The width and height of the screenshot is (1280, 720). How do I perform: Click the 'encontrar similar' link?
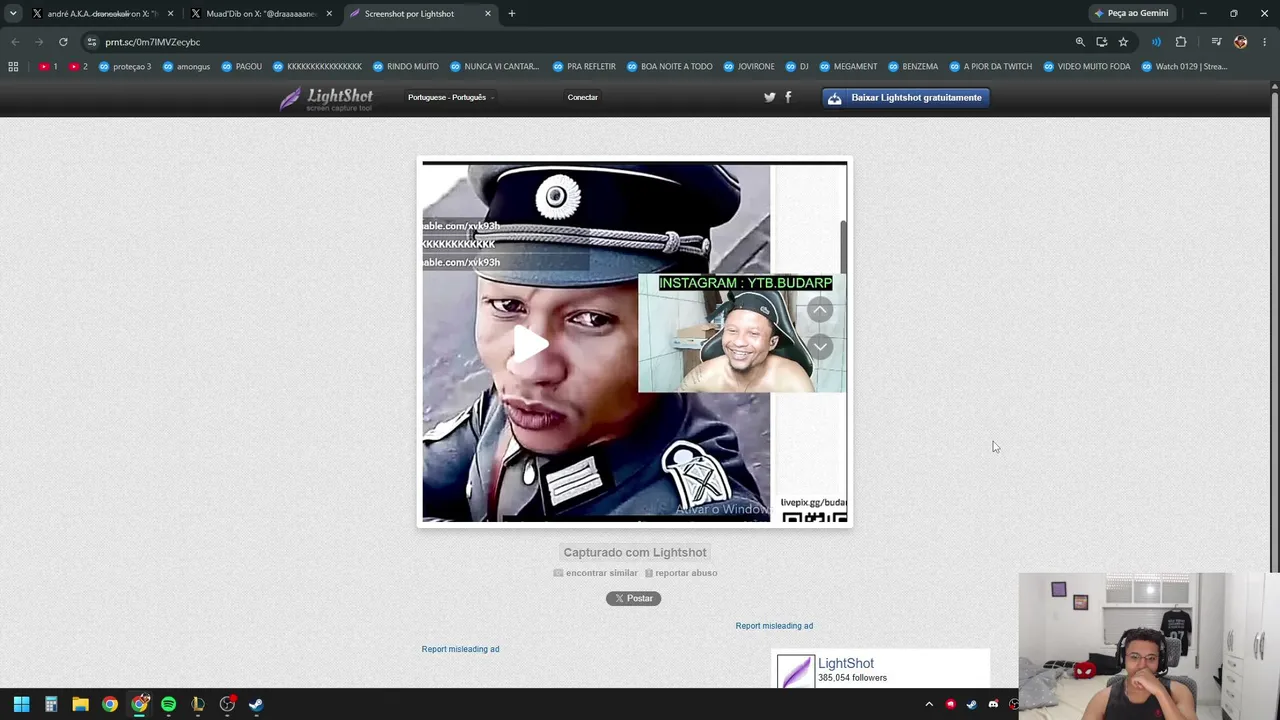[x=596, y=573]
